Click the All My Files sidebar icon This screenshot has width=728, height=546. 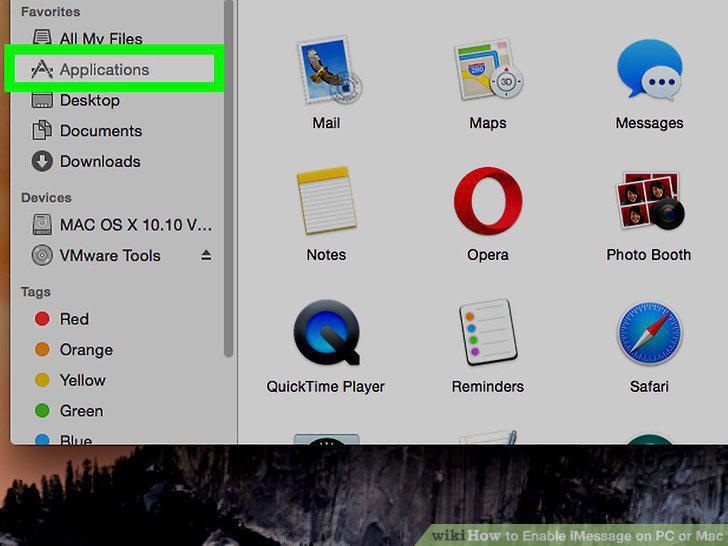pyautogui.click(x=42, y=37)
